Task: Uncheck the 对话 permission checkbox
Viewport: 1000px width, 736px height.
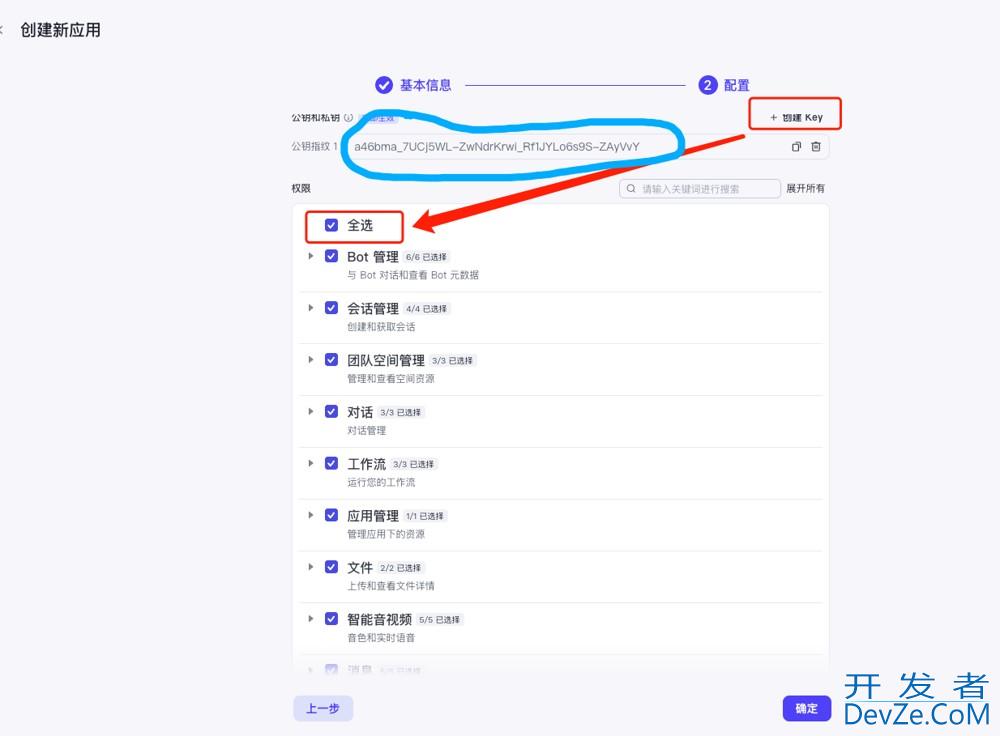Action: (331, 411)
